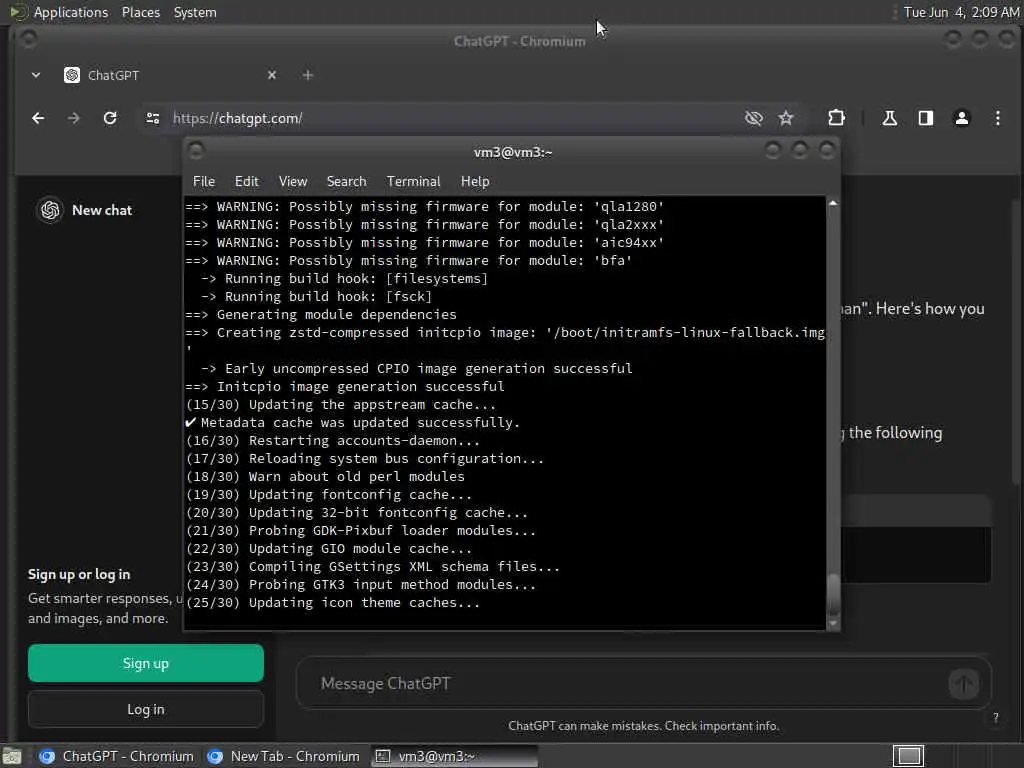Open the help question mark icon
Image resolution: width=1024 pixels, height=768 pixels.
[996, 718]
